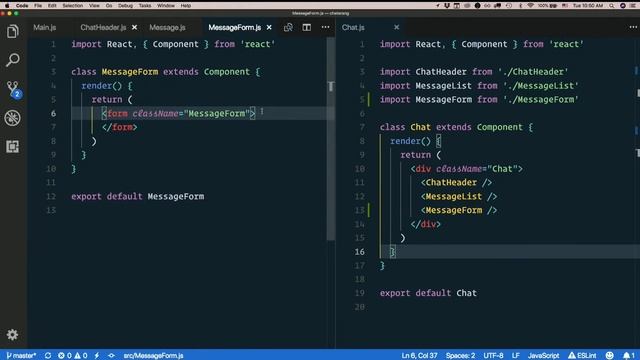Click 'class MessageForm extends Component' line
This screenshot has height=360, width=640.
[165, 72]
